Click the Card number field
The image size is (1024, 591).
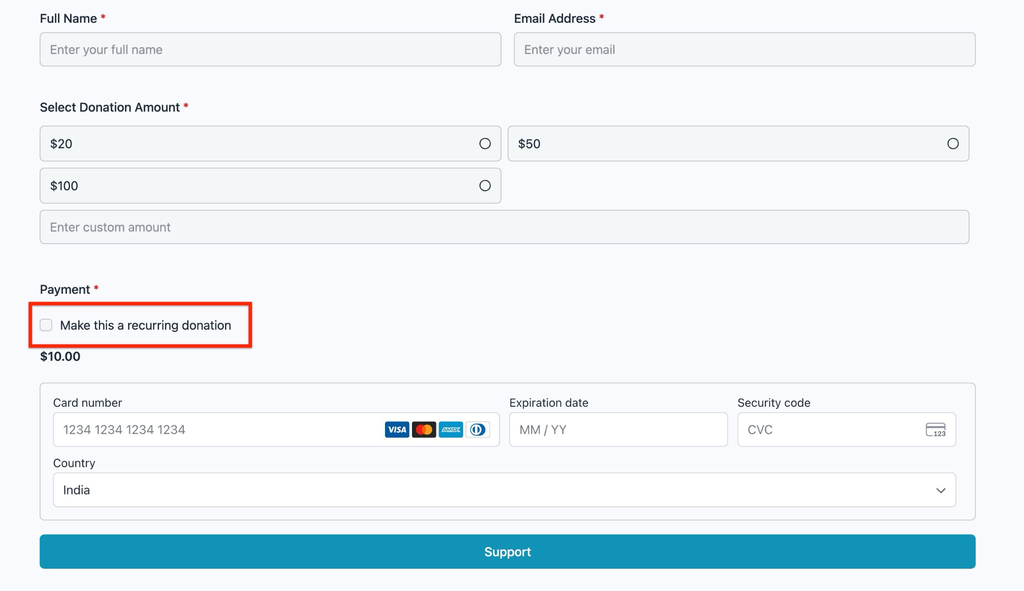(276, 430)
